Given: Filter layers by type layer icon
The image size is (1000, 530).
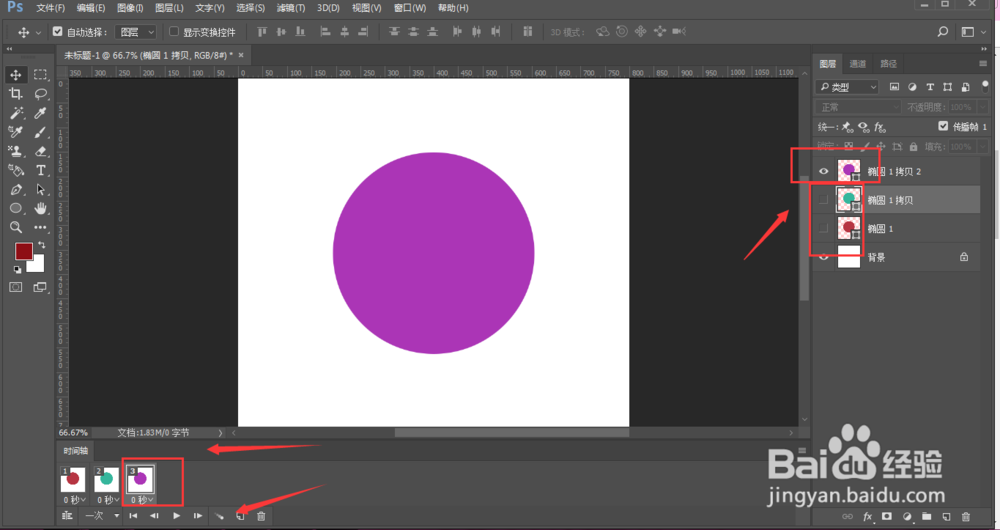Looking at the screenshot, I should click(x=930, y=87).
